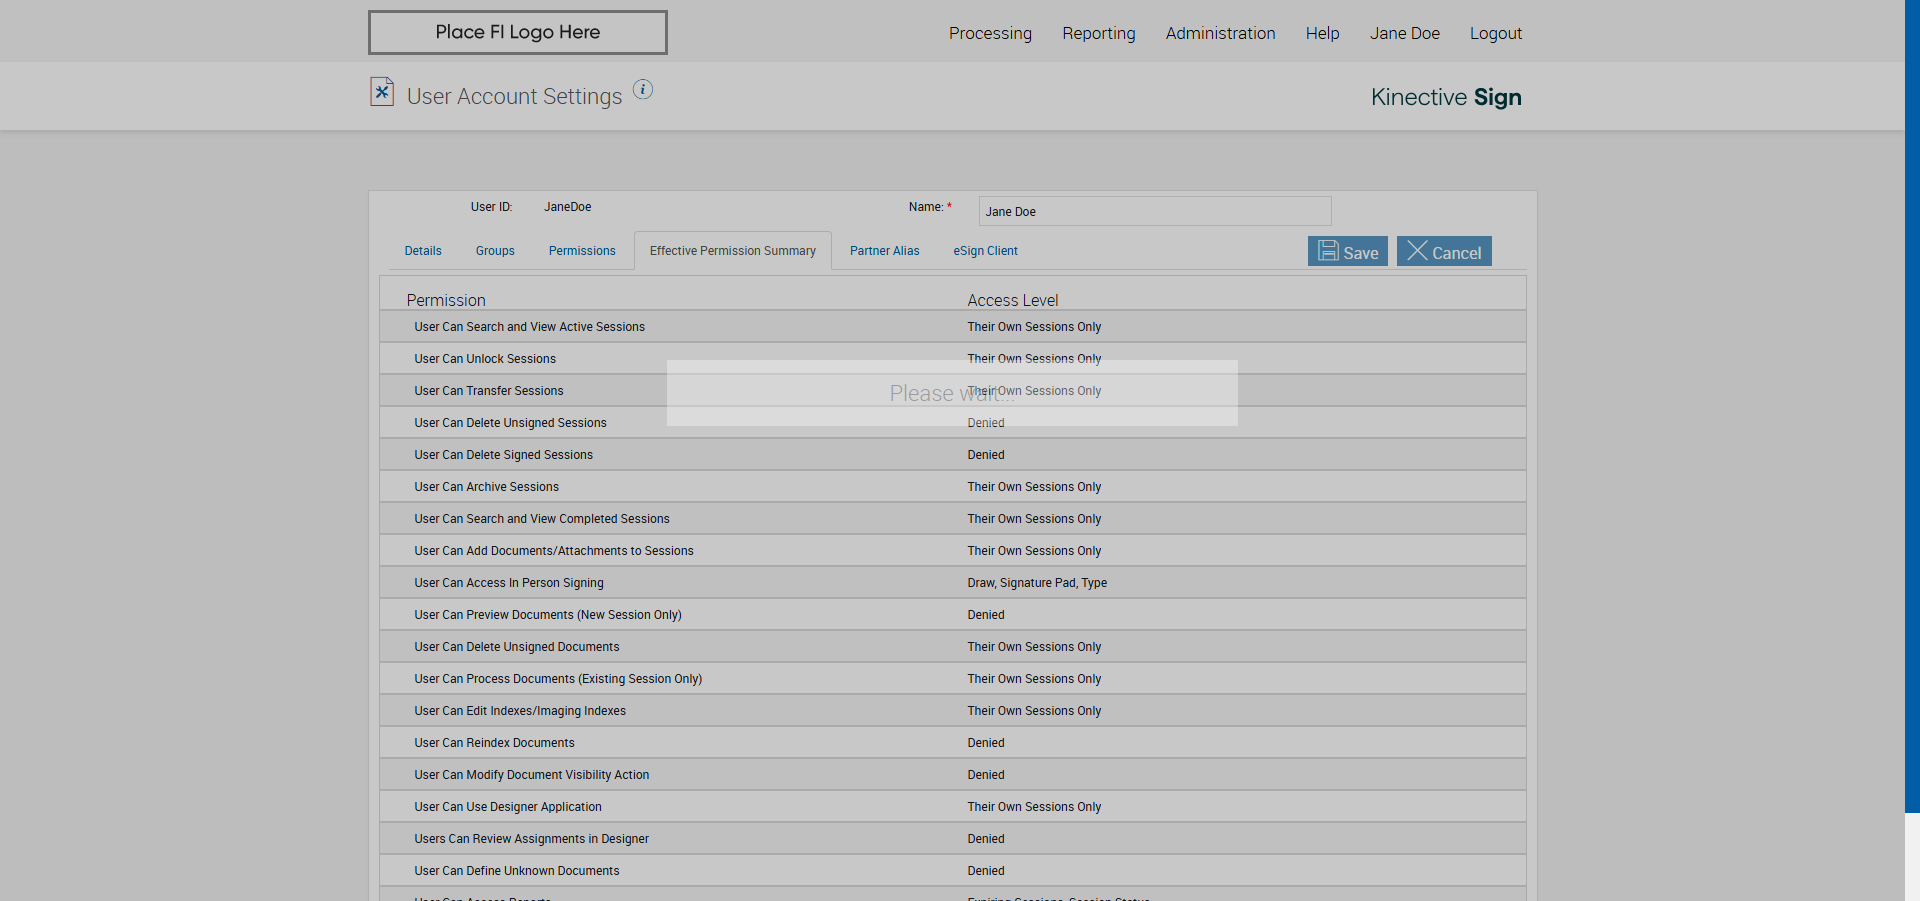Open the Reporting menu
Viewport: 1920px width, 901px height.
tap(1098, 33)
